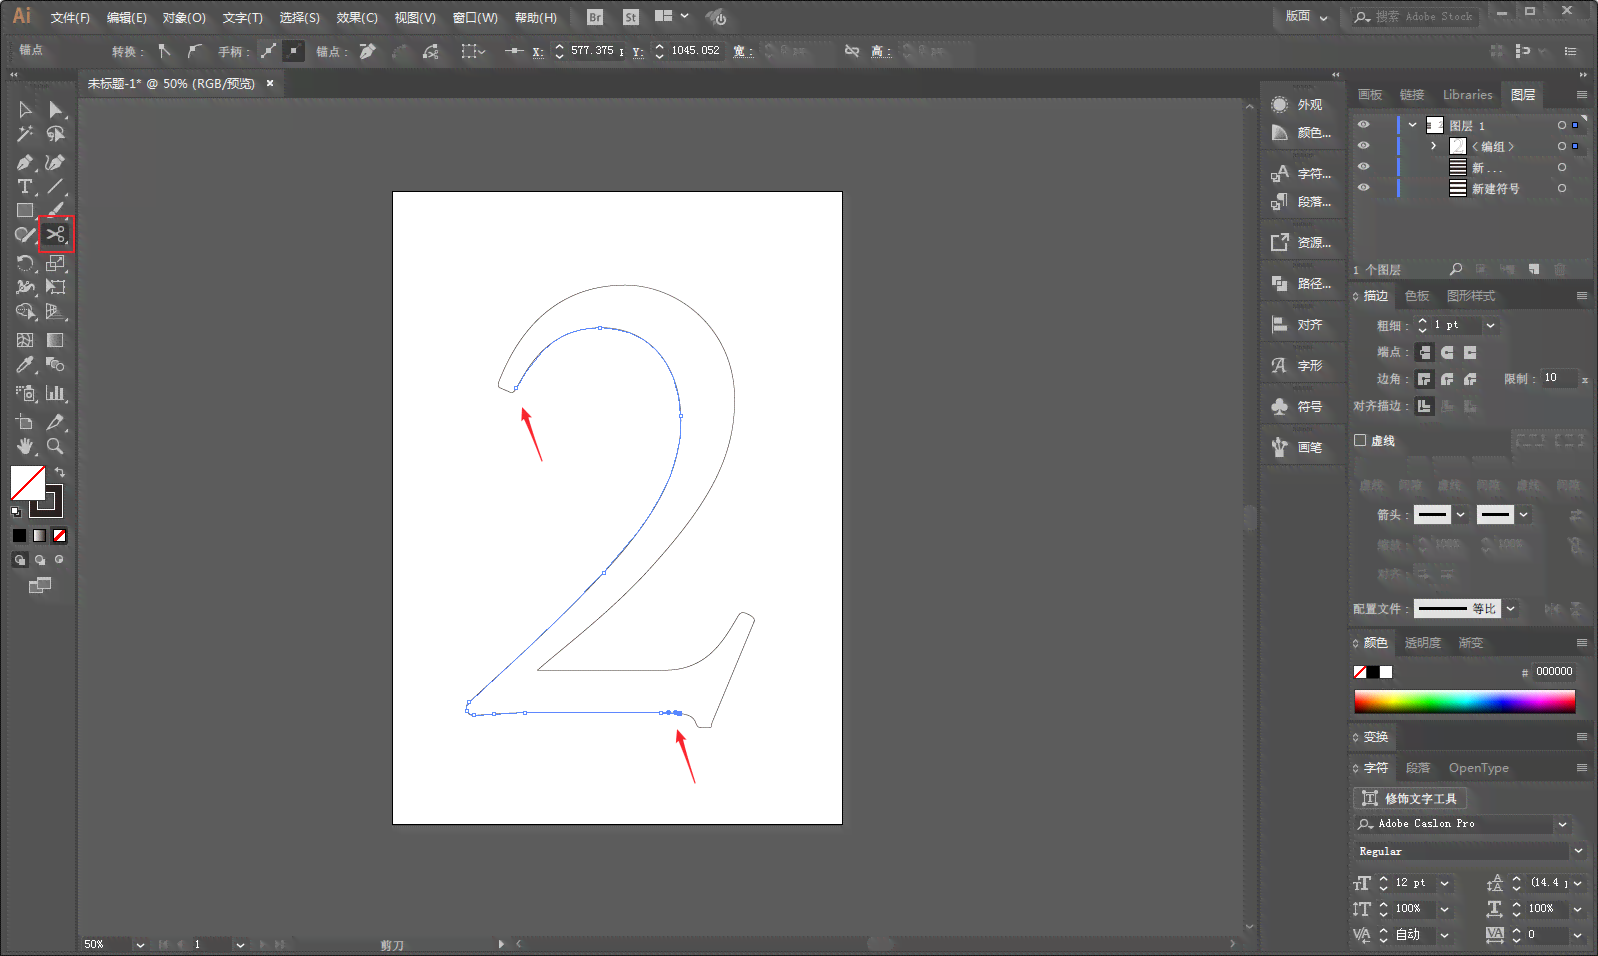Select the Rectangle tool
1598x956 pixels.
(x=26, y=211)
